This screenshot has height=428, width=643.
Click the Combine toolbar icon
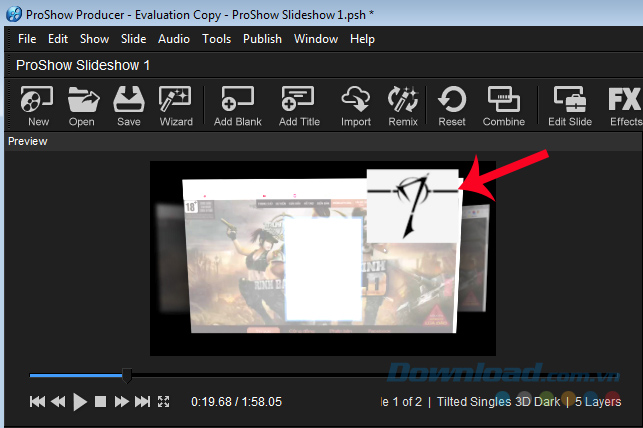[x=503, y=104]
